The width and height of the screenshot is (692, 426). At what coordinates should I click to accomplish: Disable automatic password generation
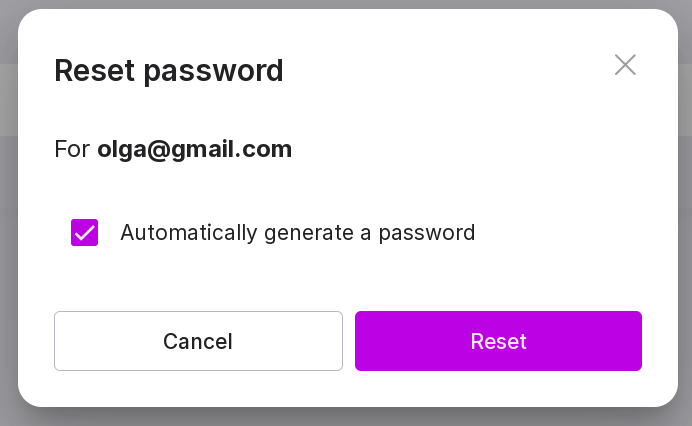point(85,233)
